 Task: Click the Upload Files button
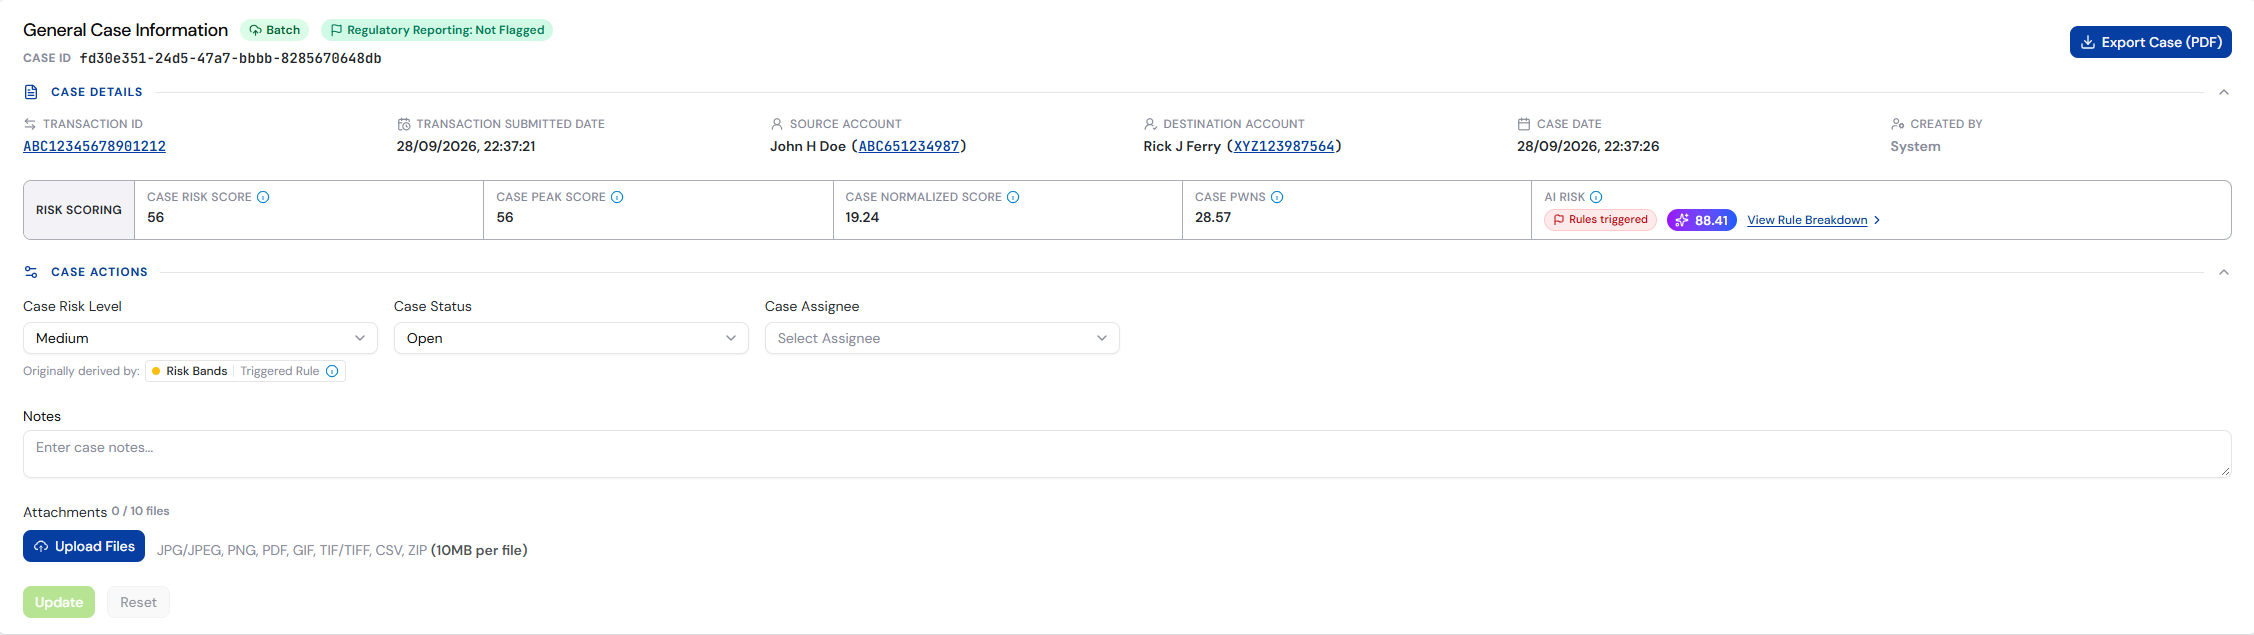click(x=84, y=546)
